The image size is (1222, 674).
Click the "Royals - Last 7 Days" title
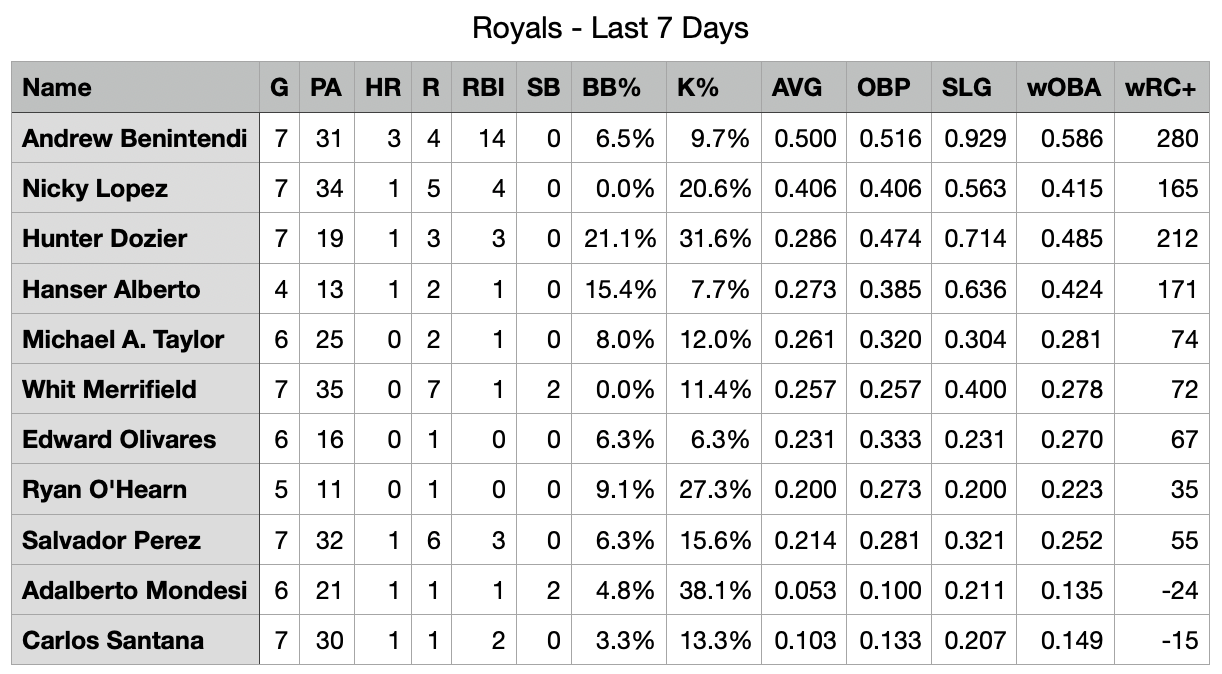click(x=610, y=28)
